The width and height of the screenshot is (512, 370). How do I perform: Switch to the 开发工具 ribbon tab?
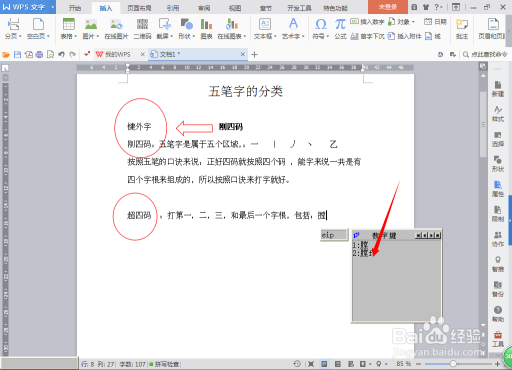pos(299,8)
